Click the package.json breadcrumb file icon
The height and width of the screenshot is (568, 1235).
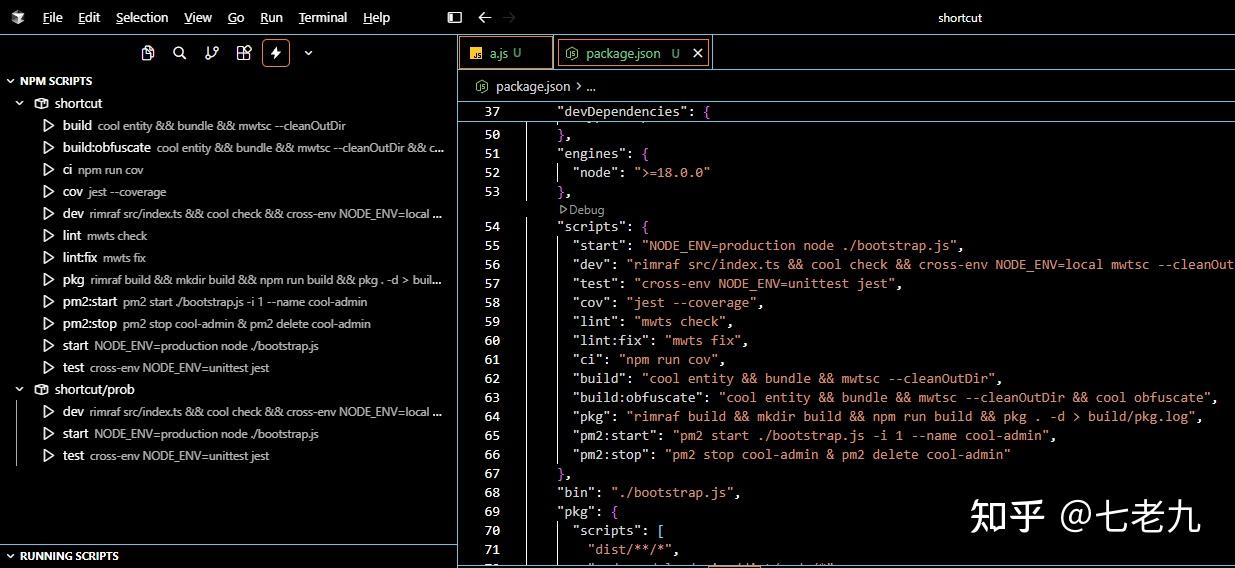point(481,87)
